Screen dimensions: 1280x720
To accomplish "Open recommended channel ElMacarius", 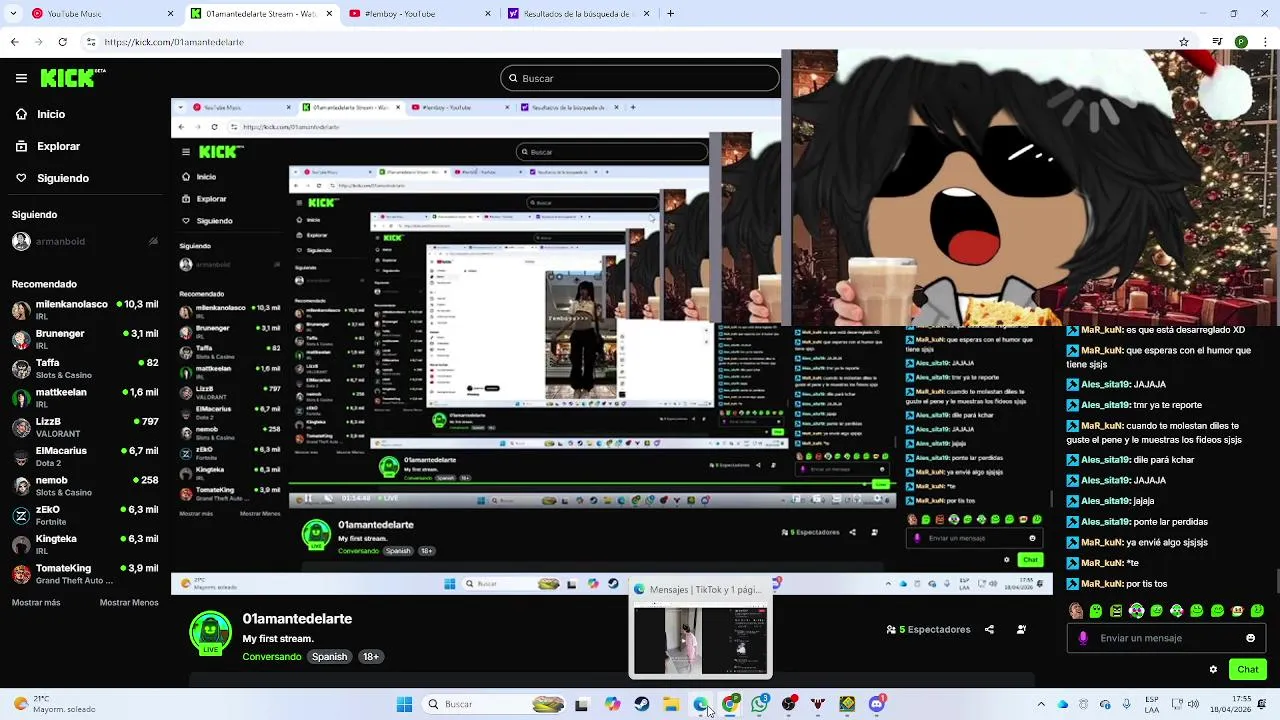I will tap(84, 456).
